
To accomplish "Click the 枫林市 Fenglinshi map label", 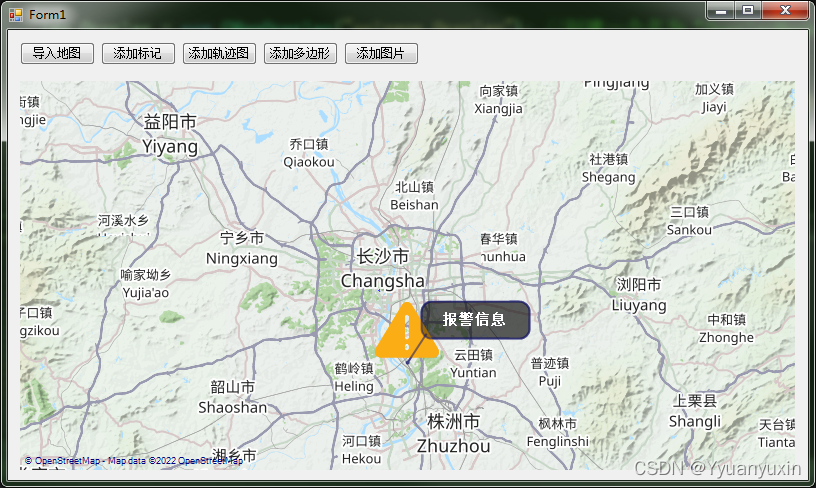I will coord(557,432).
